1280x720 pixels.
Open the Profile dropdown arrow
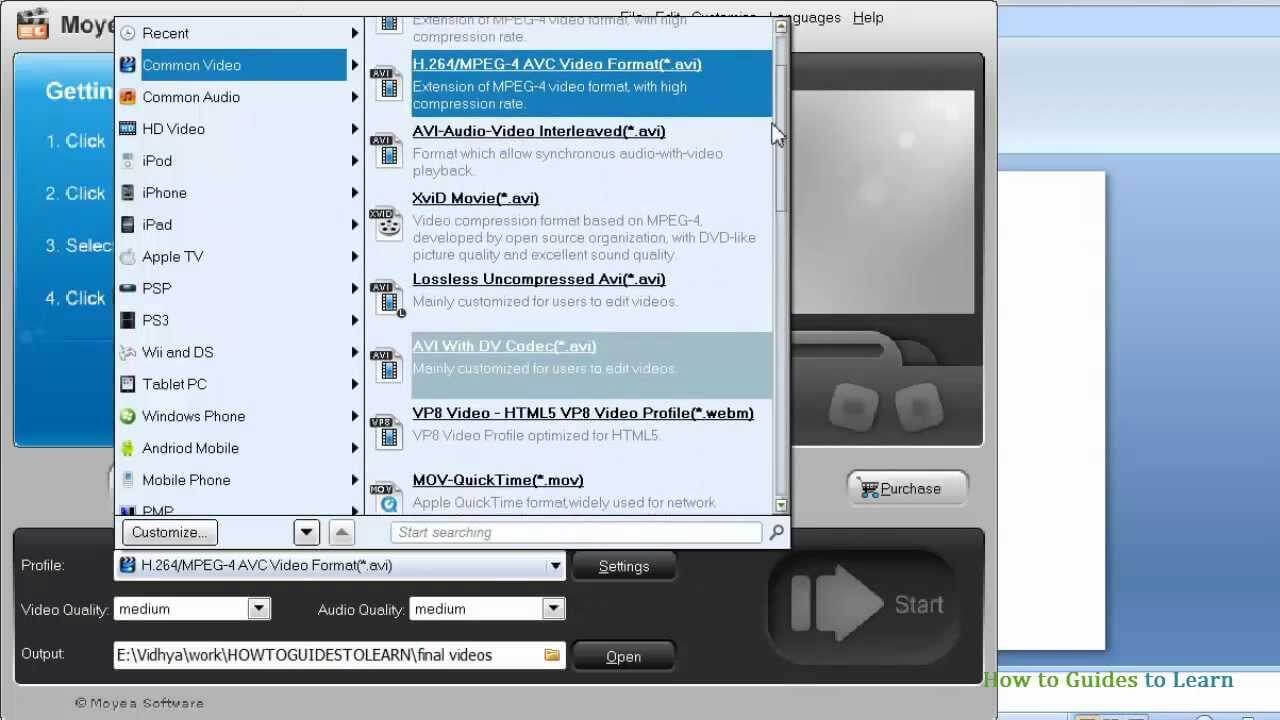(555, 566)
